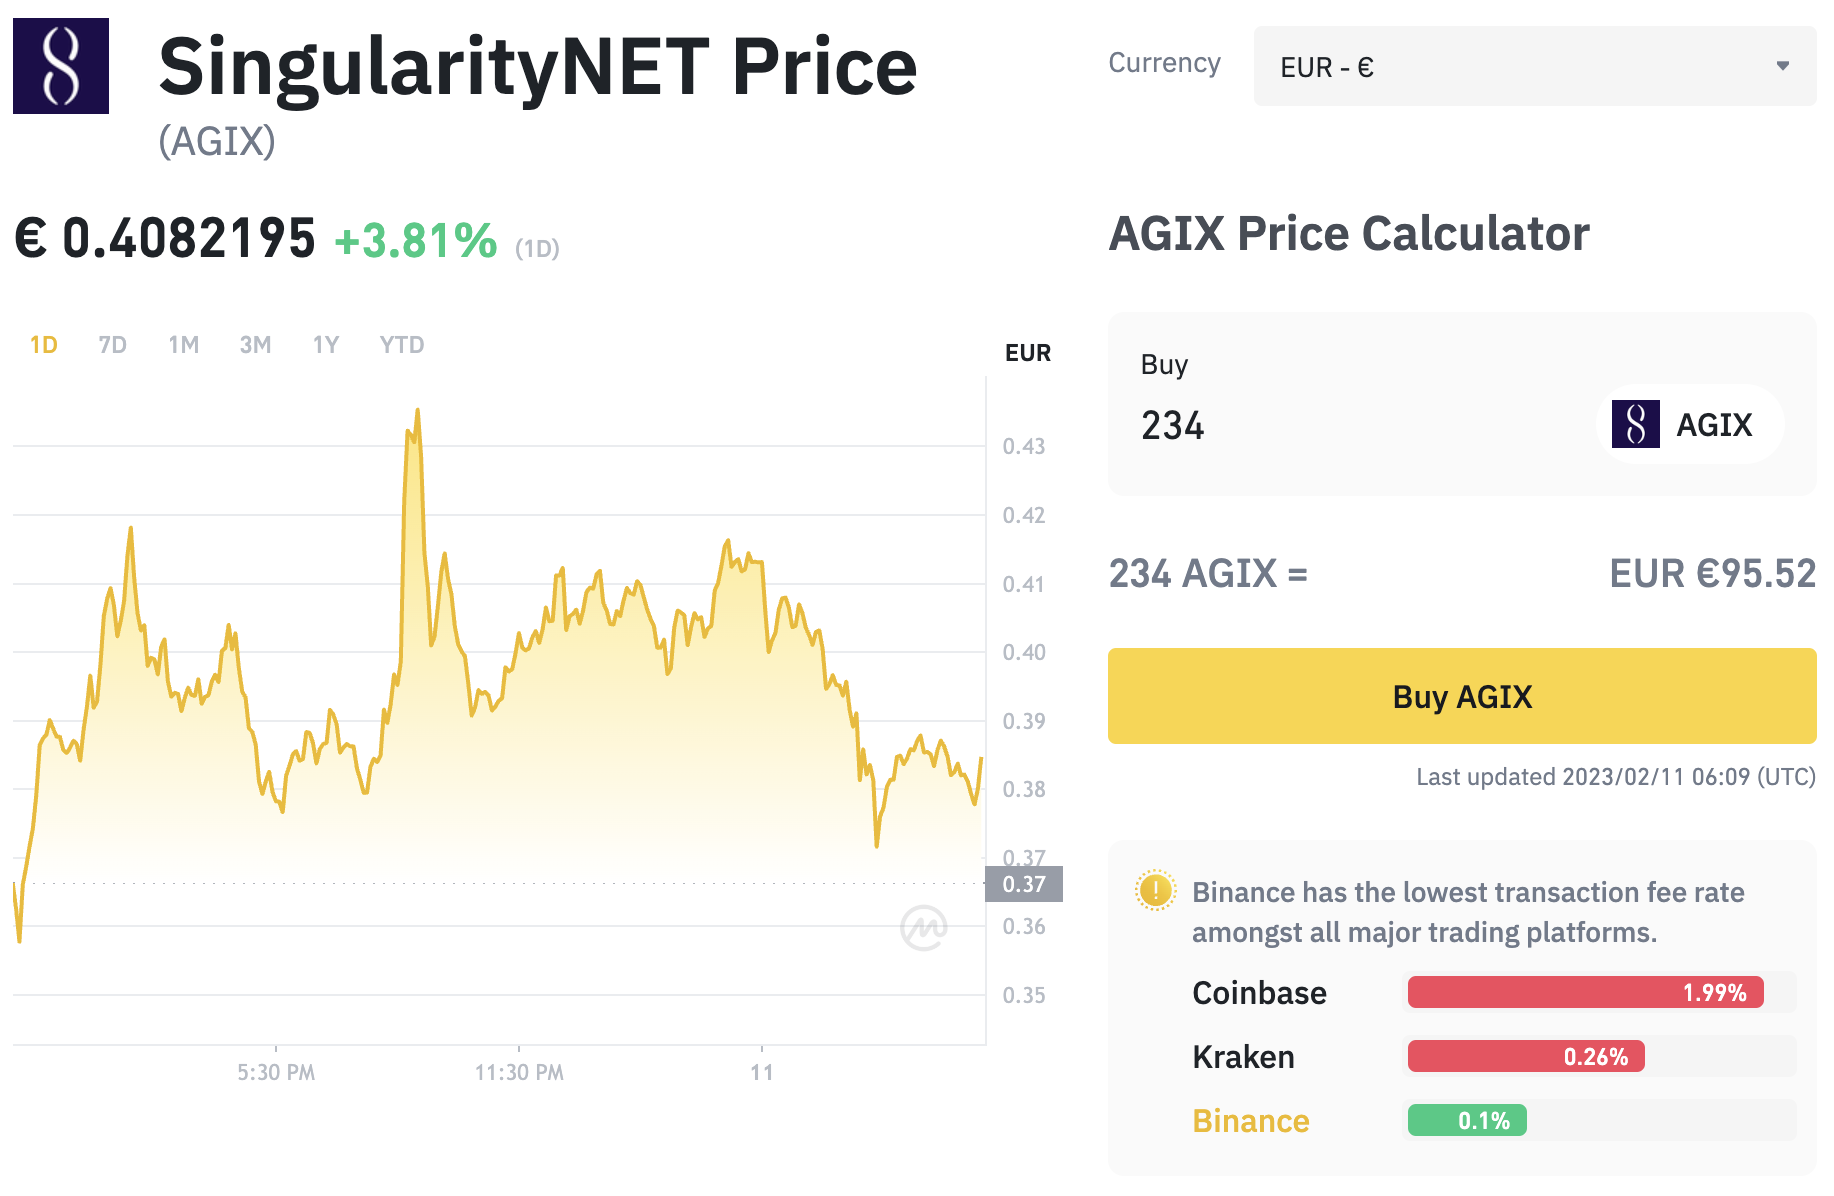Click the Buy AGIX button
Viewport: 1834px width, 1196px height.
[x=1462, y=696]
